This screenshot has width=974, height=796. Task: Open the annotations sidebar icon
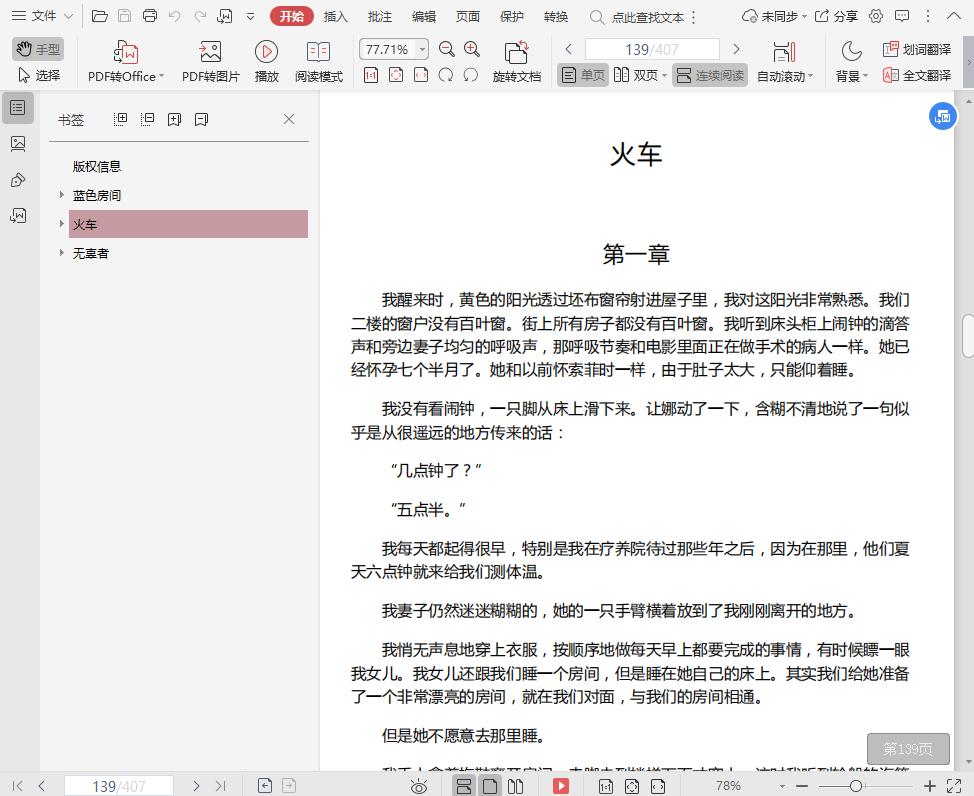pyautogui.click(x=18, y=180)
